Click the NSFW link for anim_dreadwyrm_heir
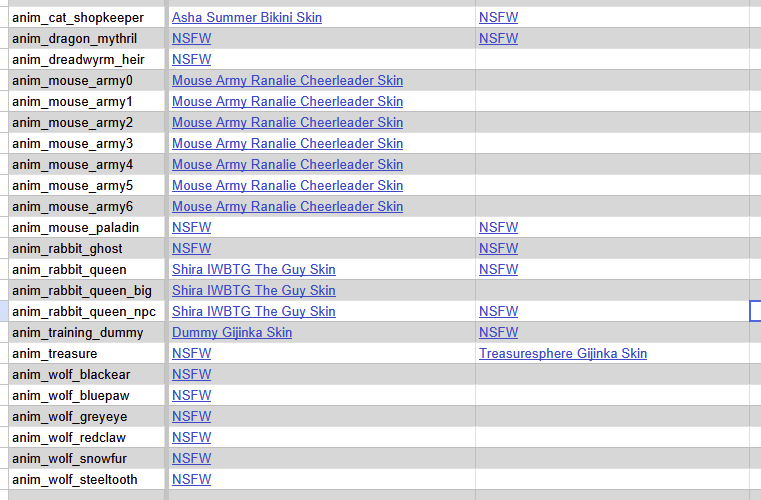761x500 pixels. pos(191,60)
